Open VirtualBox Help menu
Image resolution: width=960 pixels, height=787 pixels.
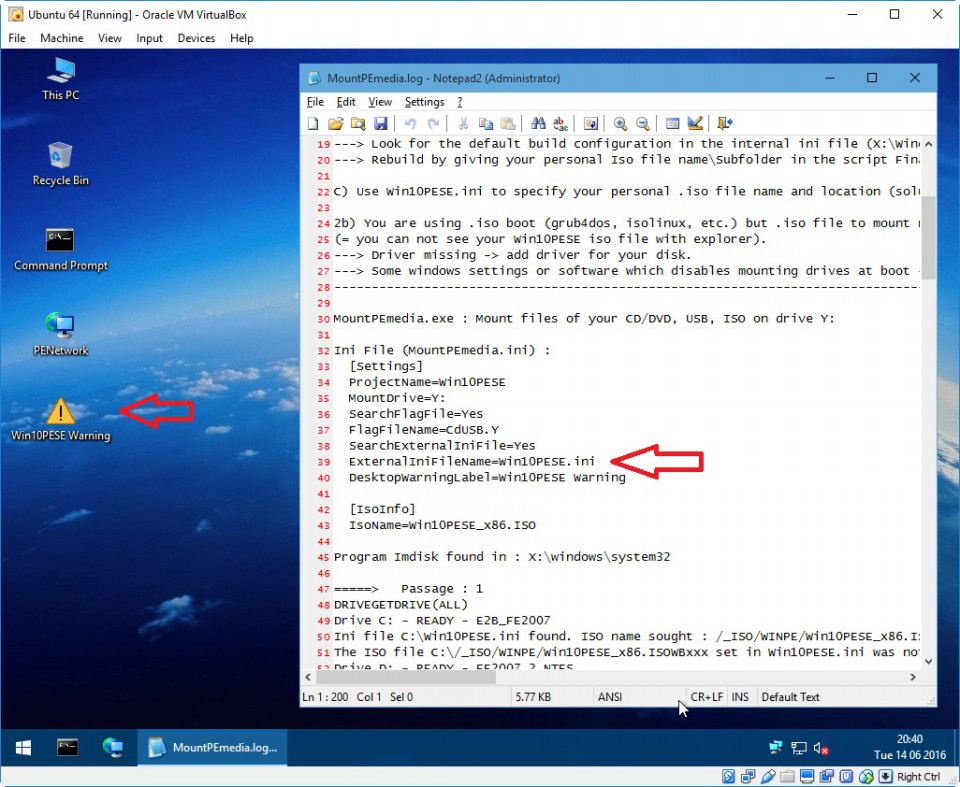(x=242, y=38)
